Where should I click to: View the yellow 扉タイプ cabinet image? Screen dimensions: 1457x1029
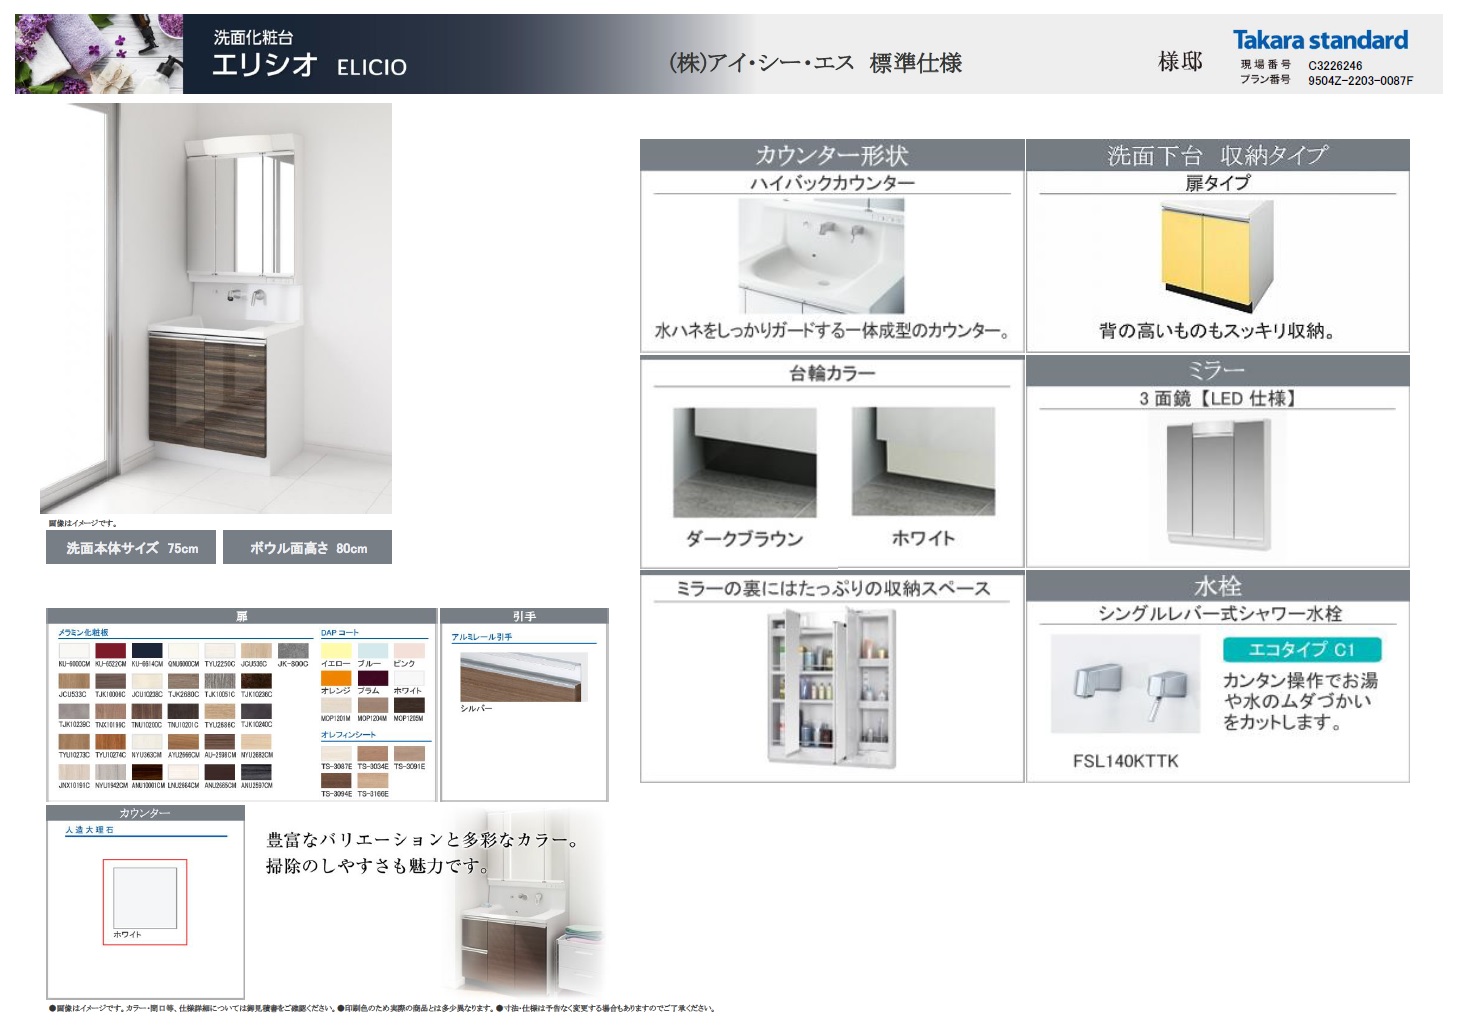tap(1217, 257)
